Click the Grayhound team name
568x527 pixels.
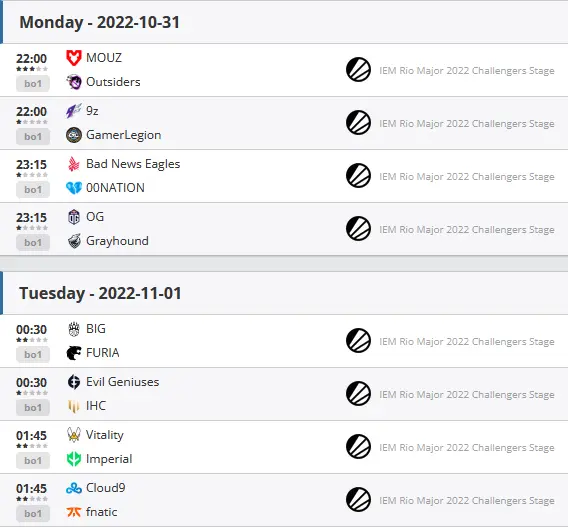[x=117, y=241]
